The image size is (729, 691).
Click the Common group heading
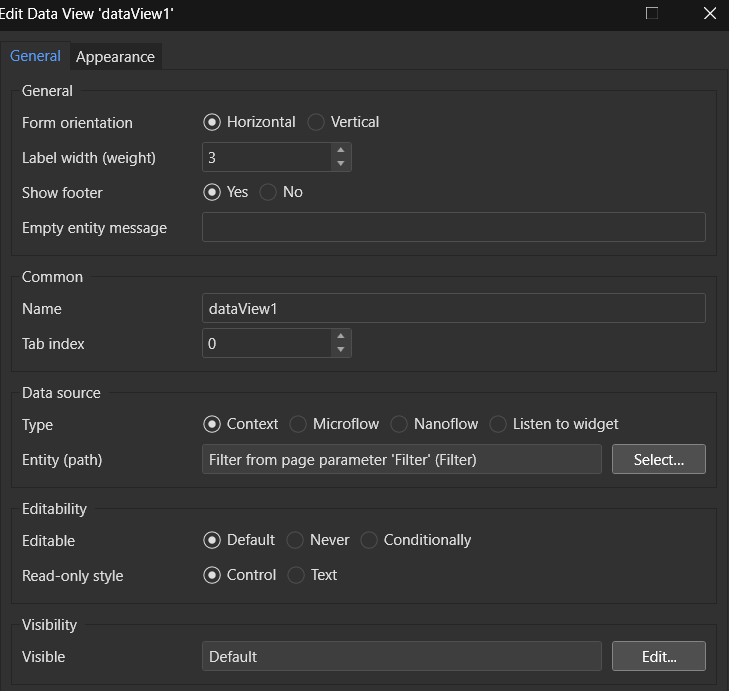pyautogui.click(x=53, y=277)
